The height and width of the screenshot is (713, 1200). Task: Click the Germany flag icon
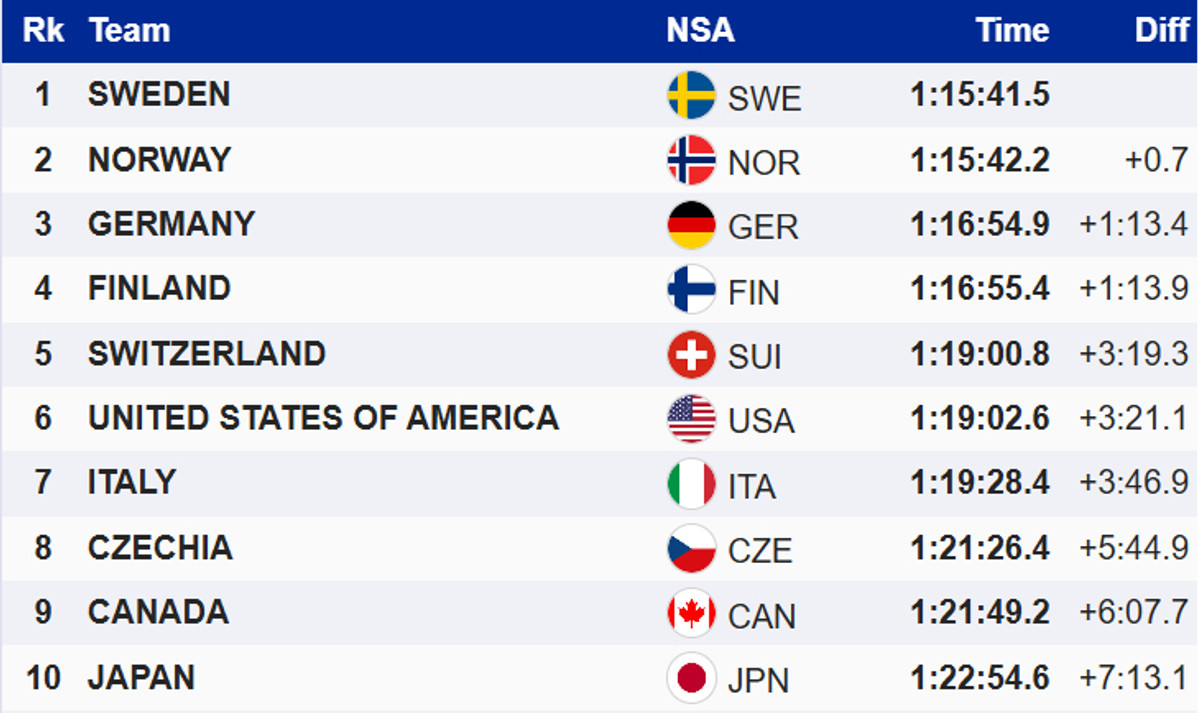(x=691, y=225)
